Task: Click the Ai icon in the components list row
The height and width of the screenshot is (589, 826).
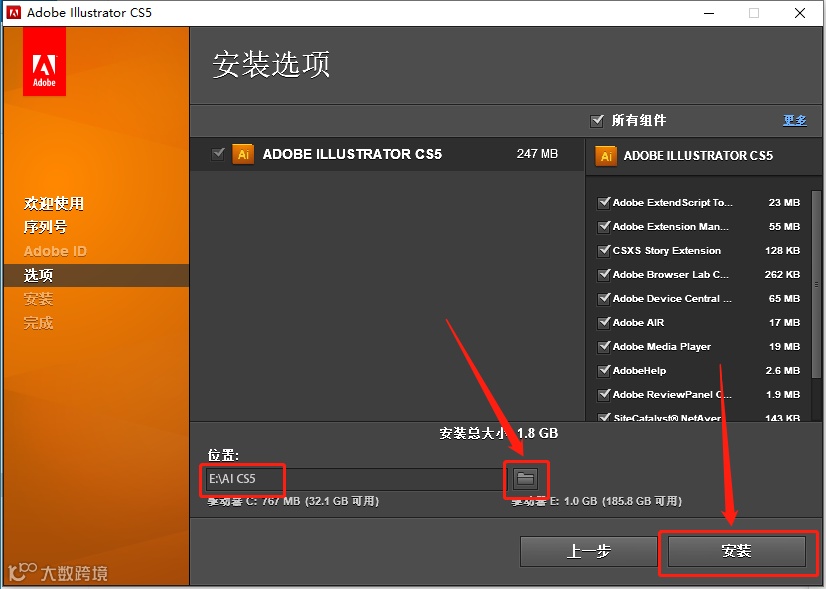Action: click(x=243, y=154)
